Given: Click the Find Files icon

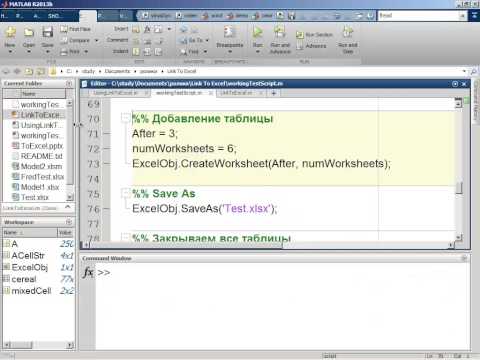Looking at the screenshot, I should click(64, 29).
